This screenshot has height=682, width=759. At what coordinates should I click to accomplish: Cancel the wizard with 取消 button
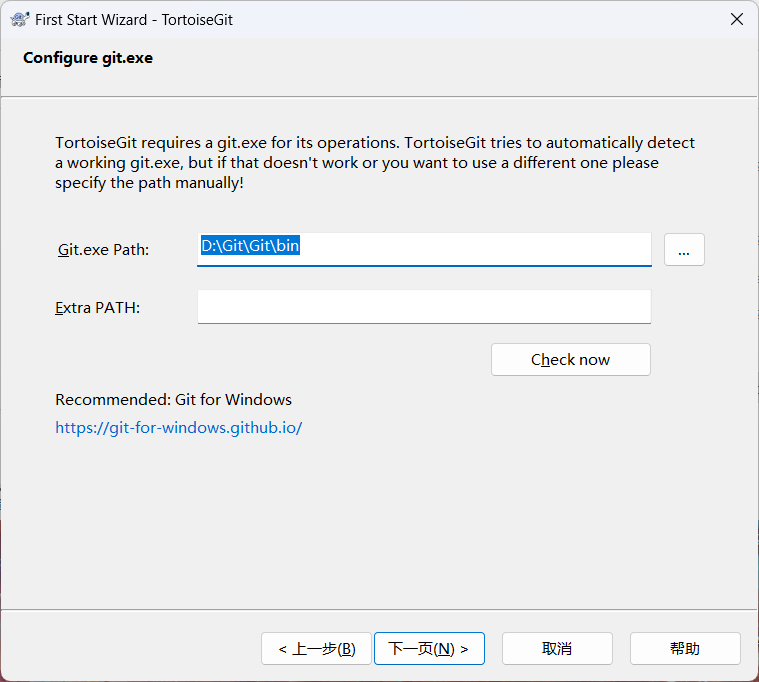point(557,649)
